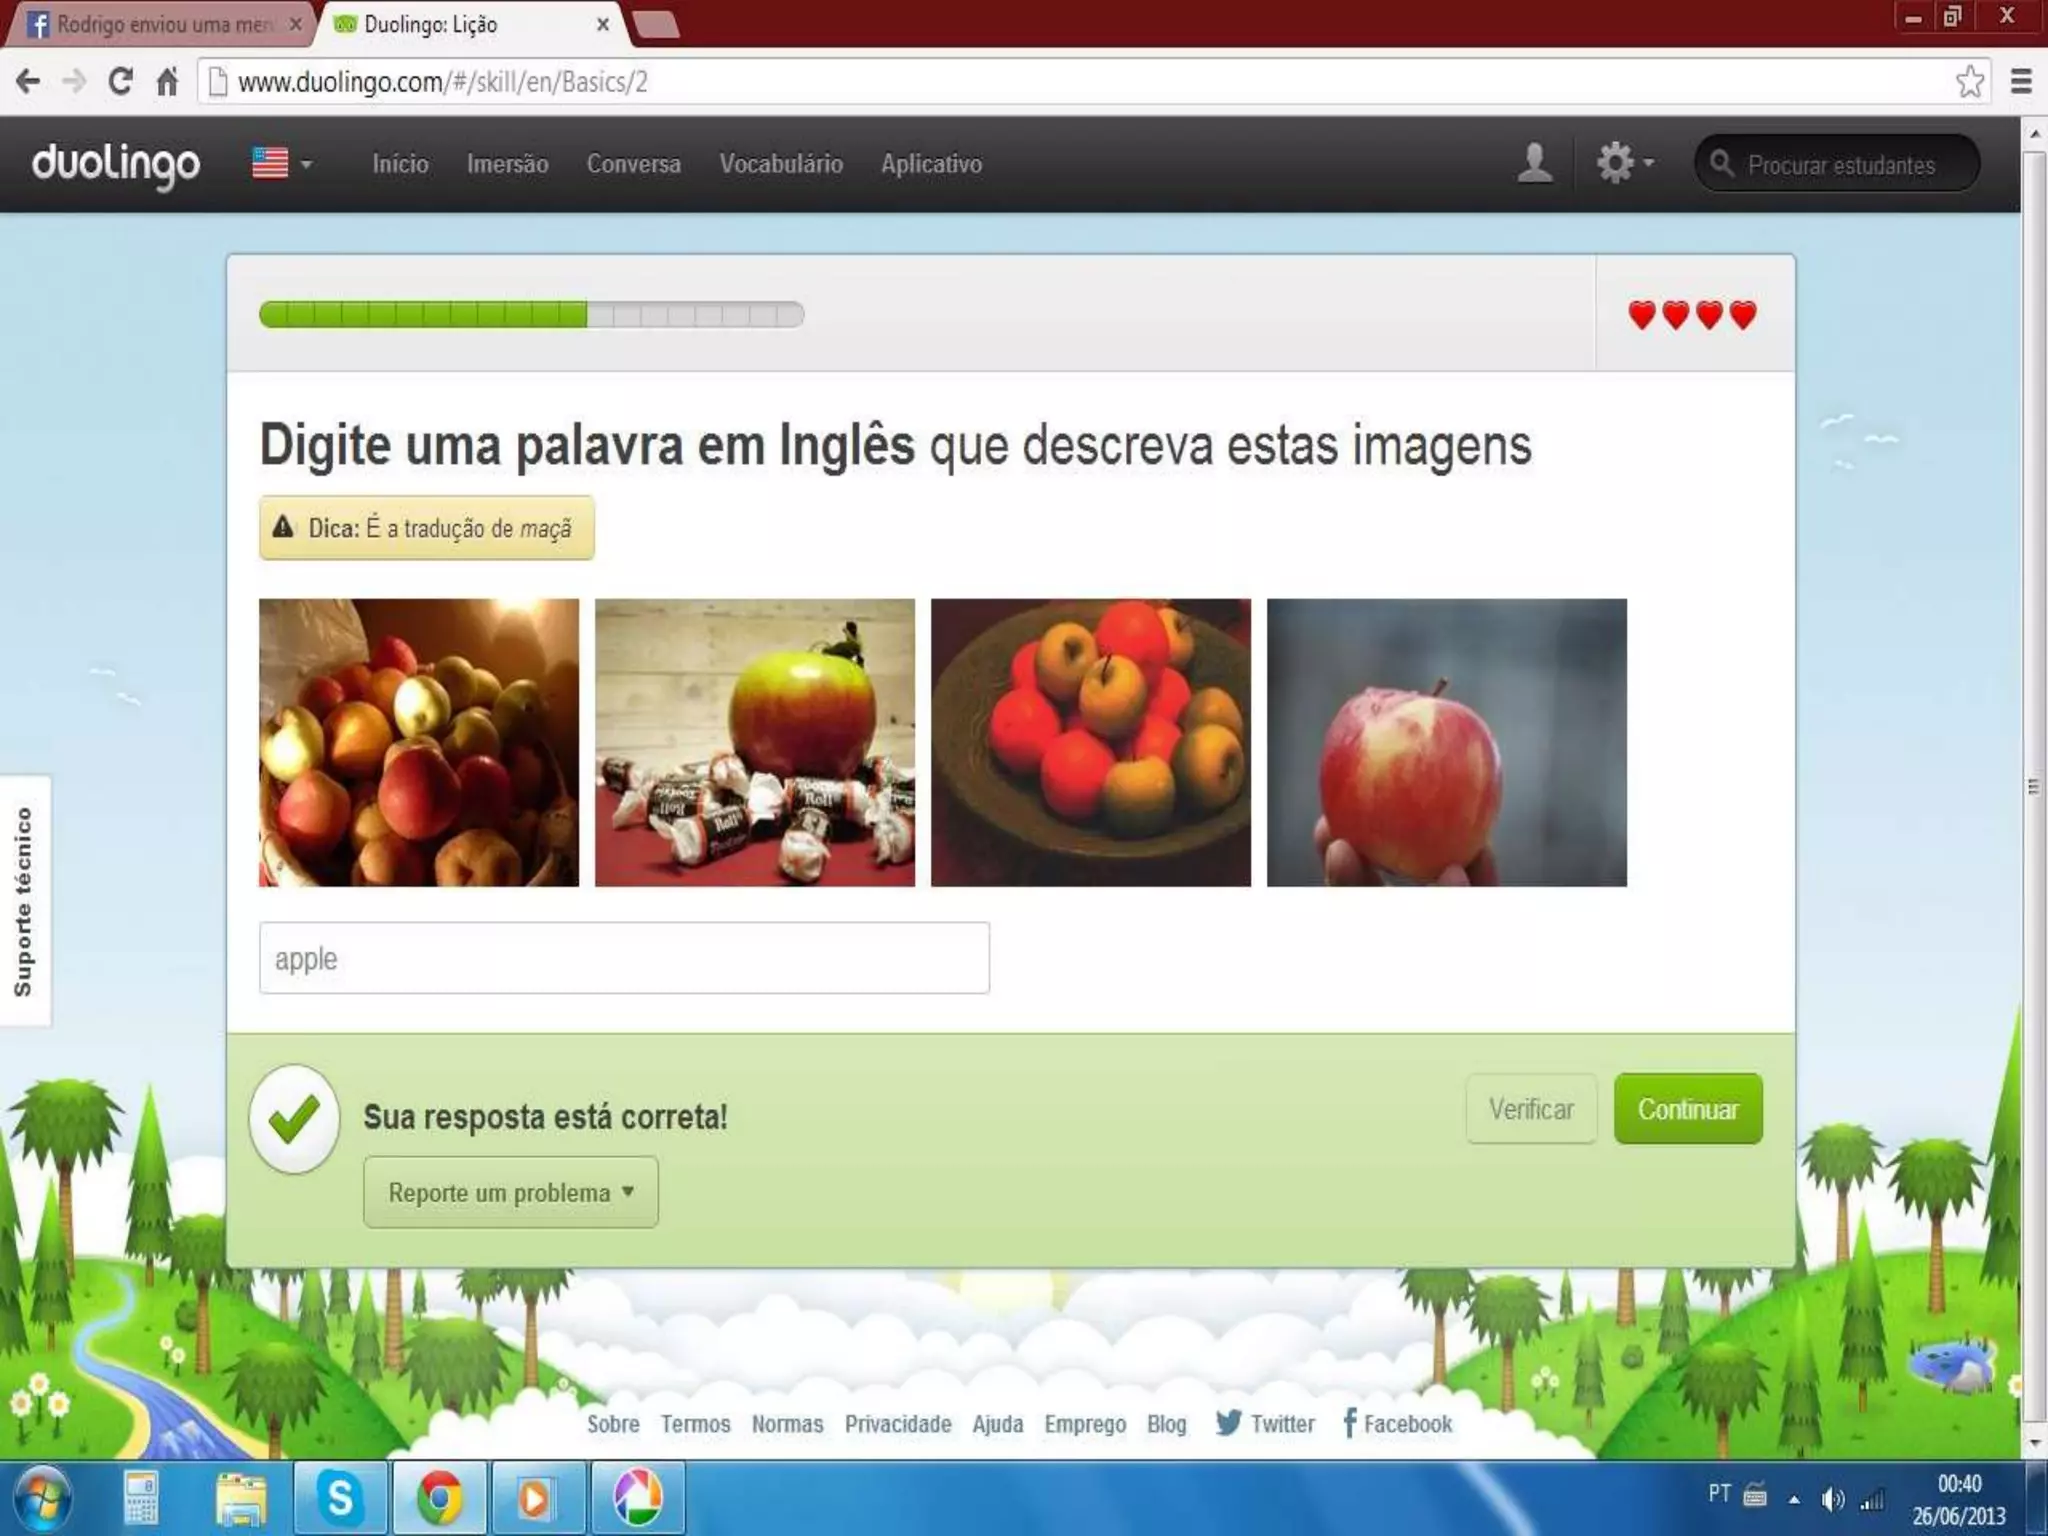Expand Reporte um problema dropdown
The image size is (2048, 1536).
coord(511,1193)
